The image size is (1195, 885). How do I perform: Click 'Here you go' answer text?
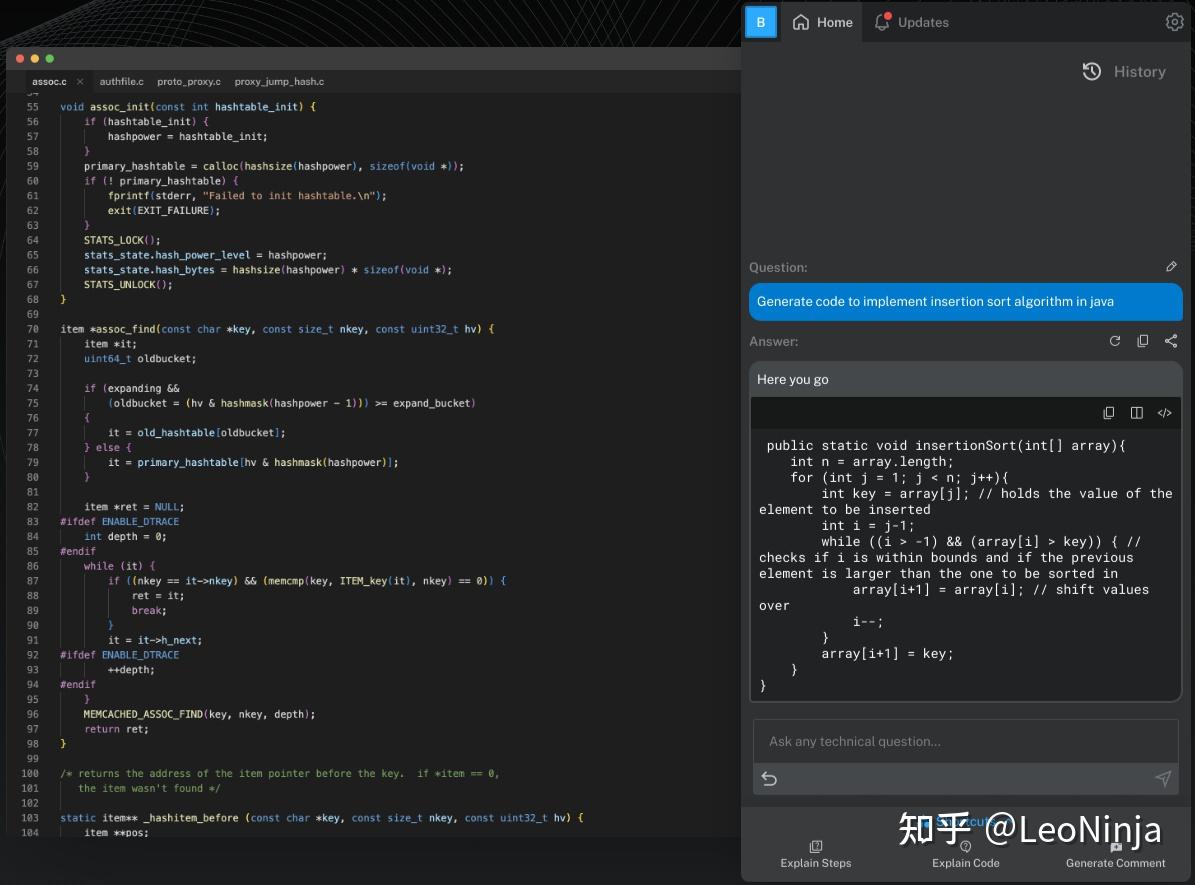coord(793,380)
